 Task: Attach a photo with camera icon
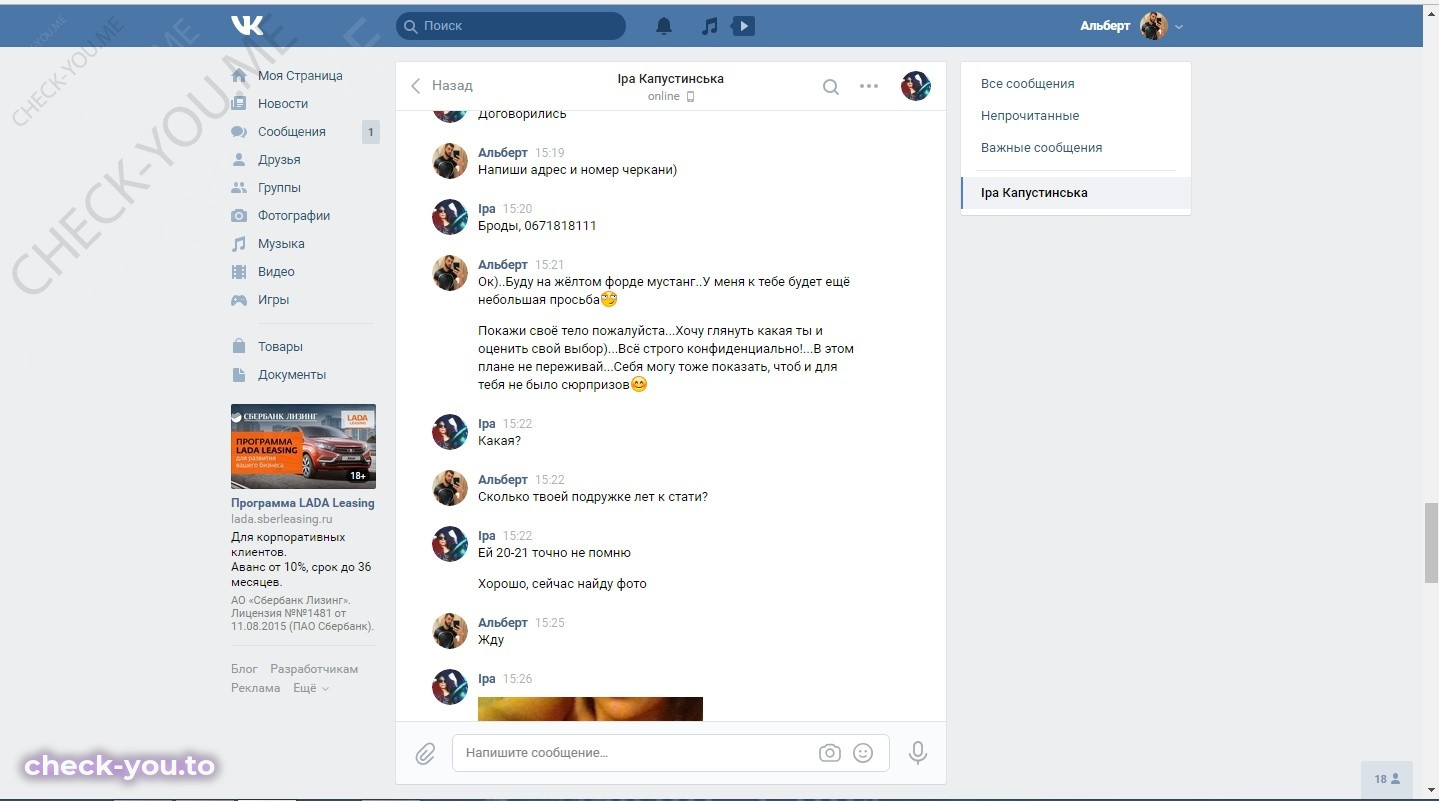[x=830, y=753]
